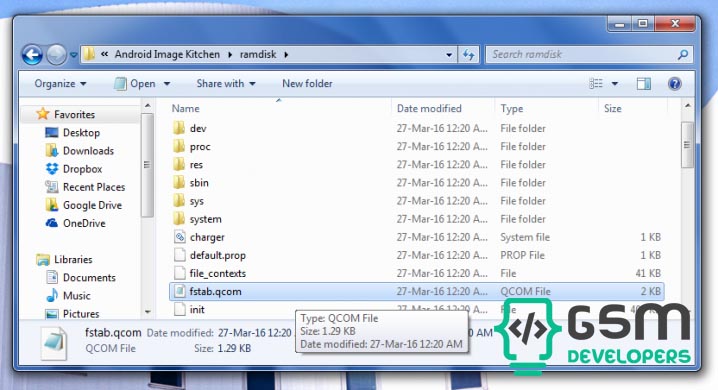Select the system folder icon
Viewport: 718px width, 390px height.
tap(179, 218)
